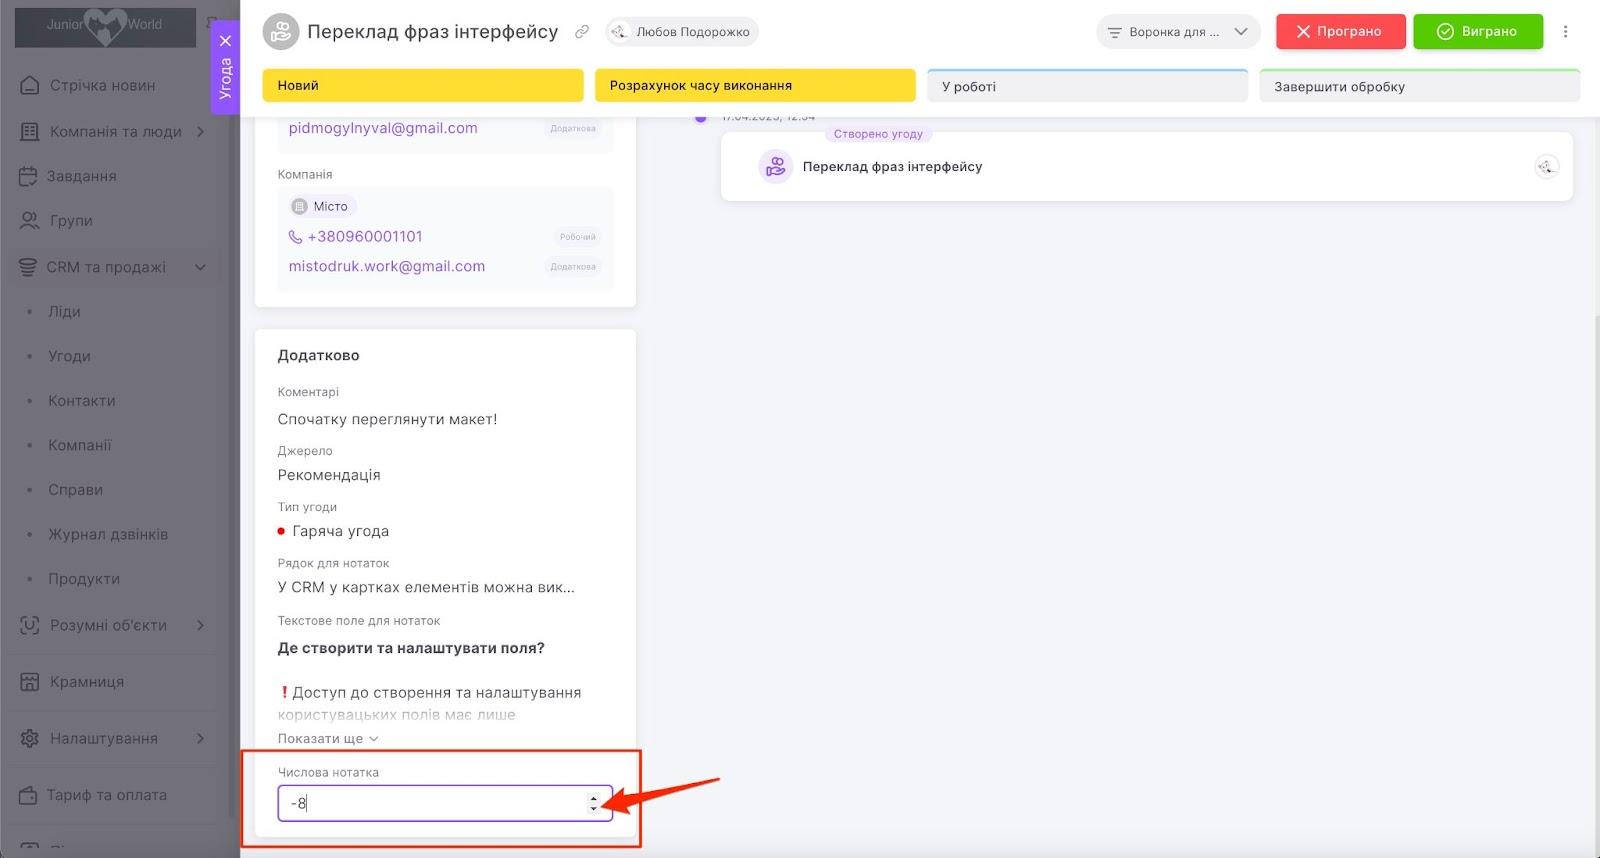Close the Угода side panel
1600x858 pixels.
click(226, 41)
